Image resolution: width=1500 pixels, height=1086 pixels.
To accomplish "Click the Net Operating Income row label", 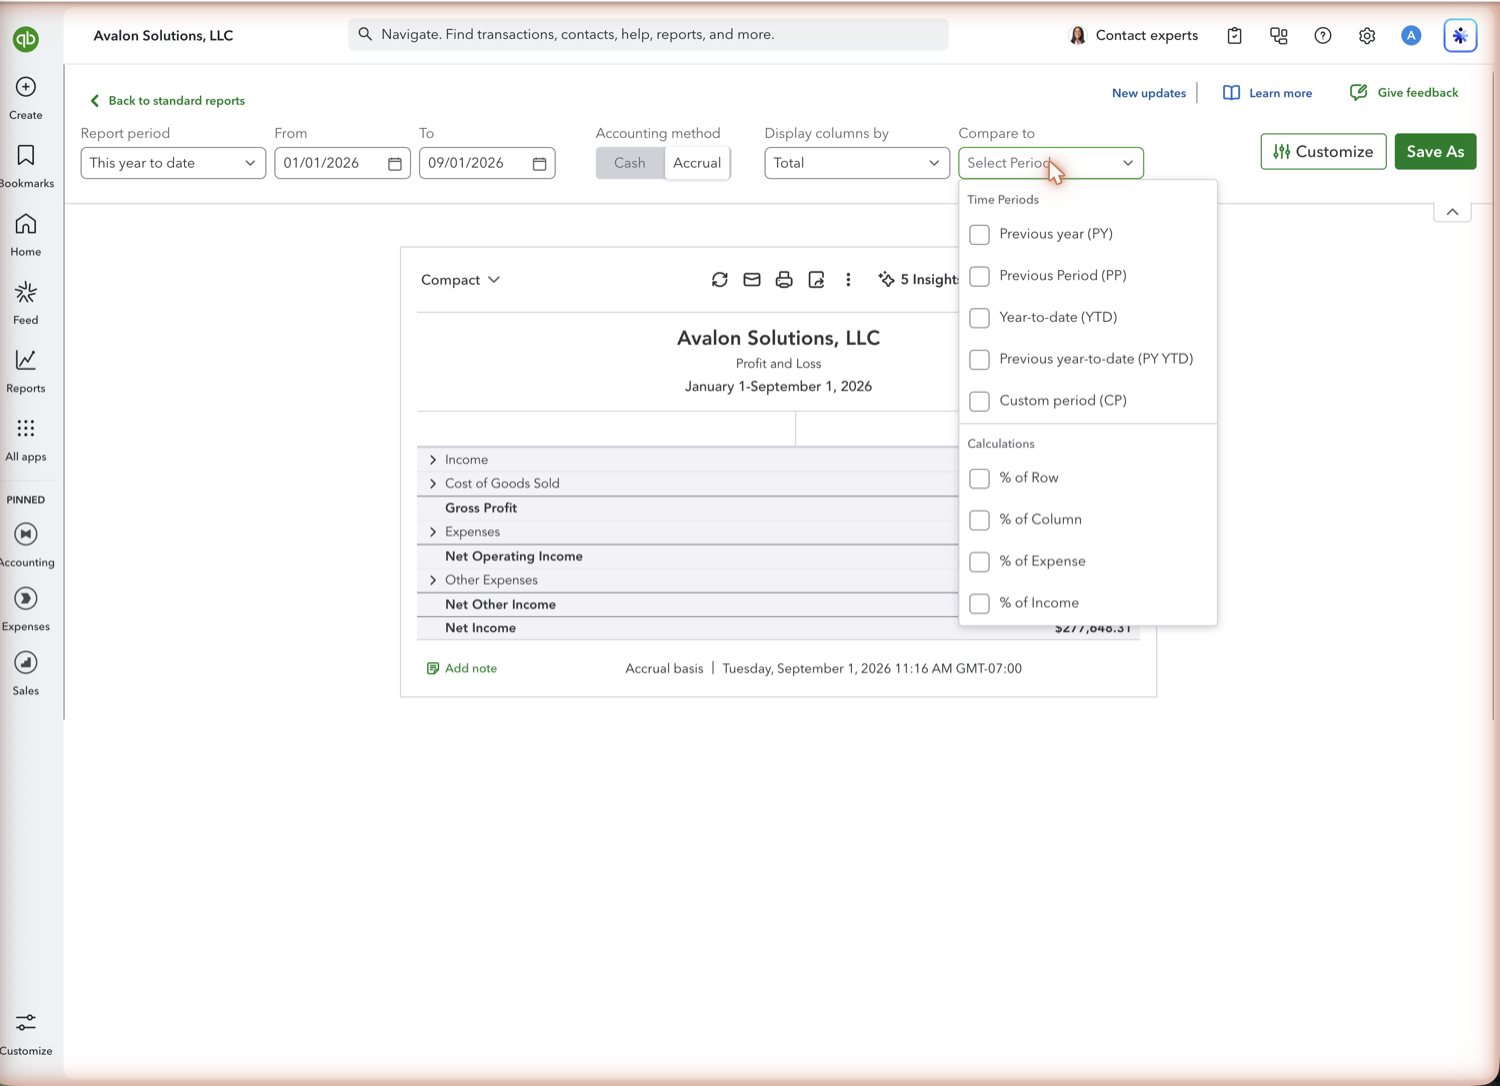I will [x=514, y=556].
